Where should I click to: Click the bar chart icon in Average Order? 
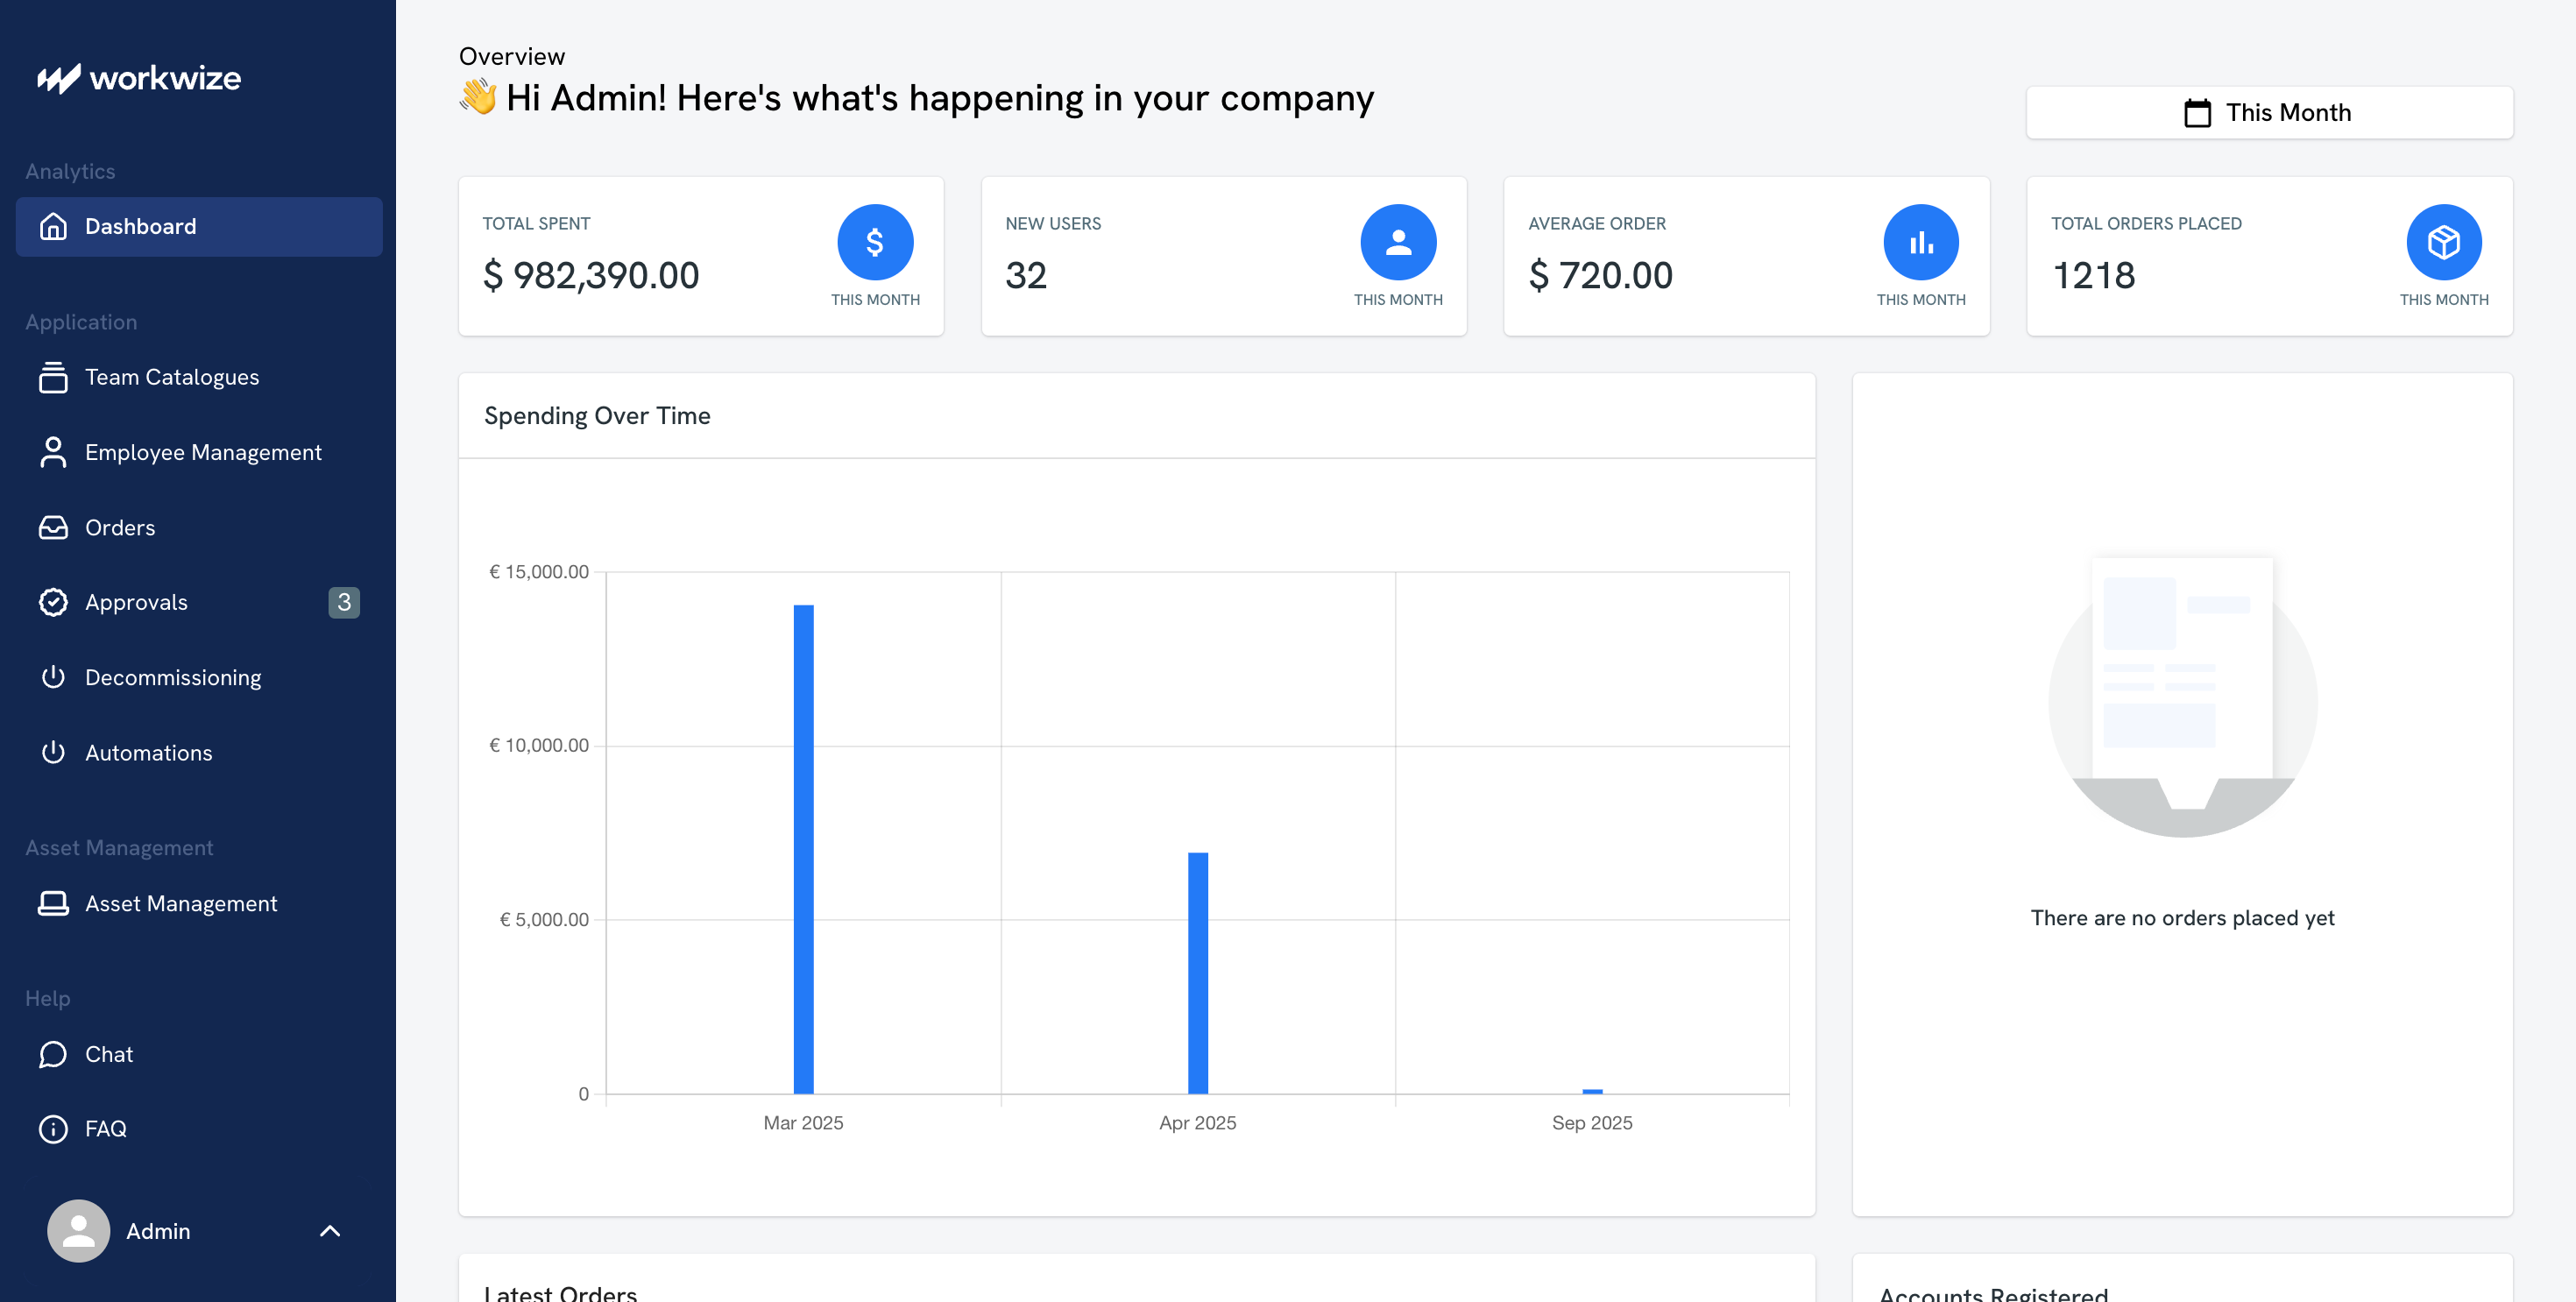(x=1920, y=242)
